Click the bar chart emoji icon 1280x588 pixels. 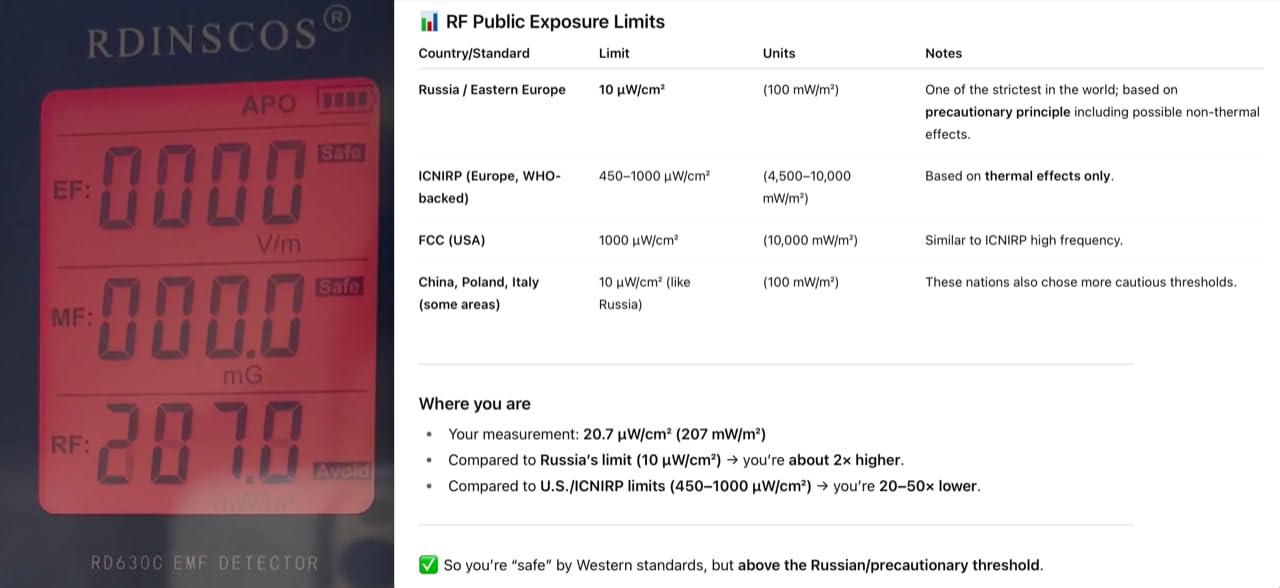(x=429, y=22)
